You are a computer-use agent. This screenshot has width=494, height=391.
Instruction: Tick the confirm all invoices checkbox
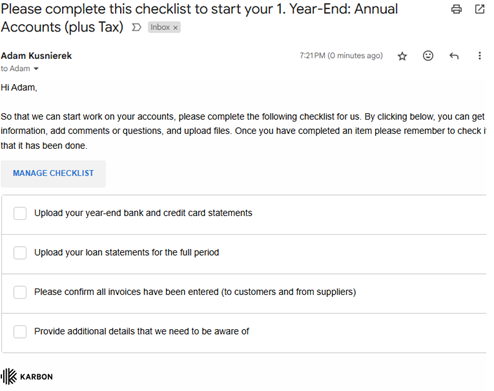pos(20,292)
